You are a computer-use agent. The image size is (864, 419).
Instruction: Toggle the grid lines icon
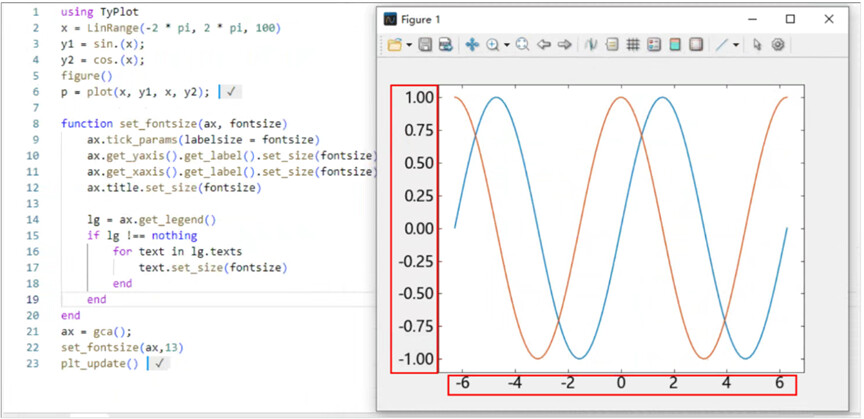pyautogui.click(x=633, y=45)
